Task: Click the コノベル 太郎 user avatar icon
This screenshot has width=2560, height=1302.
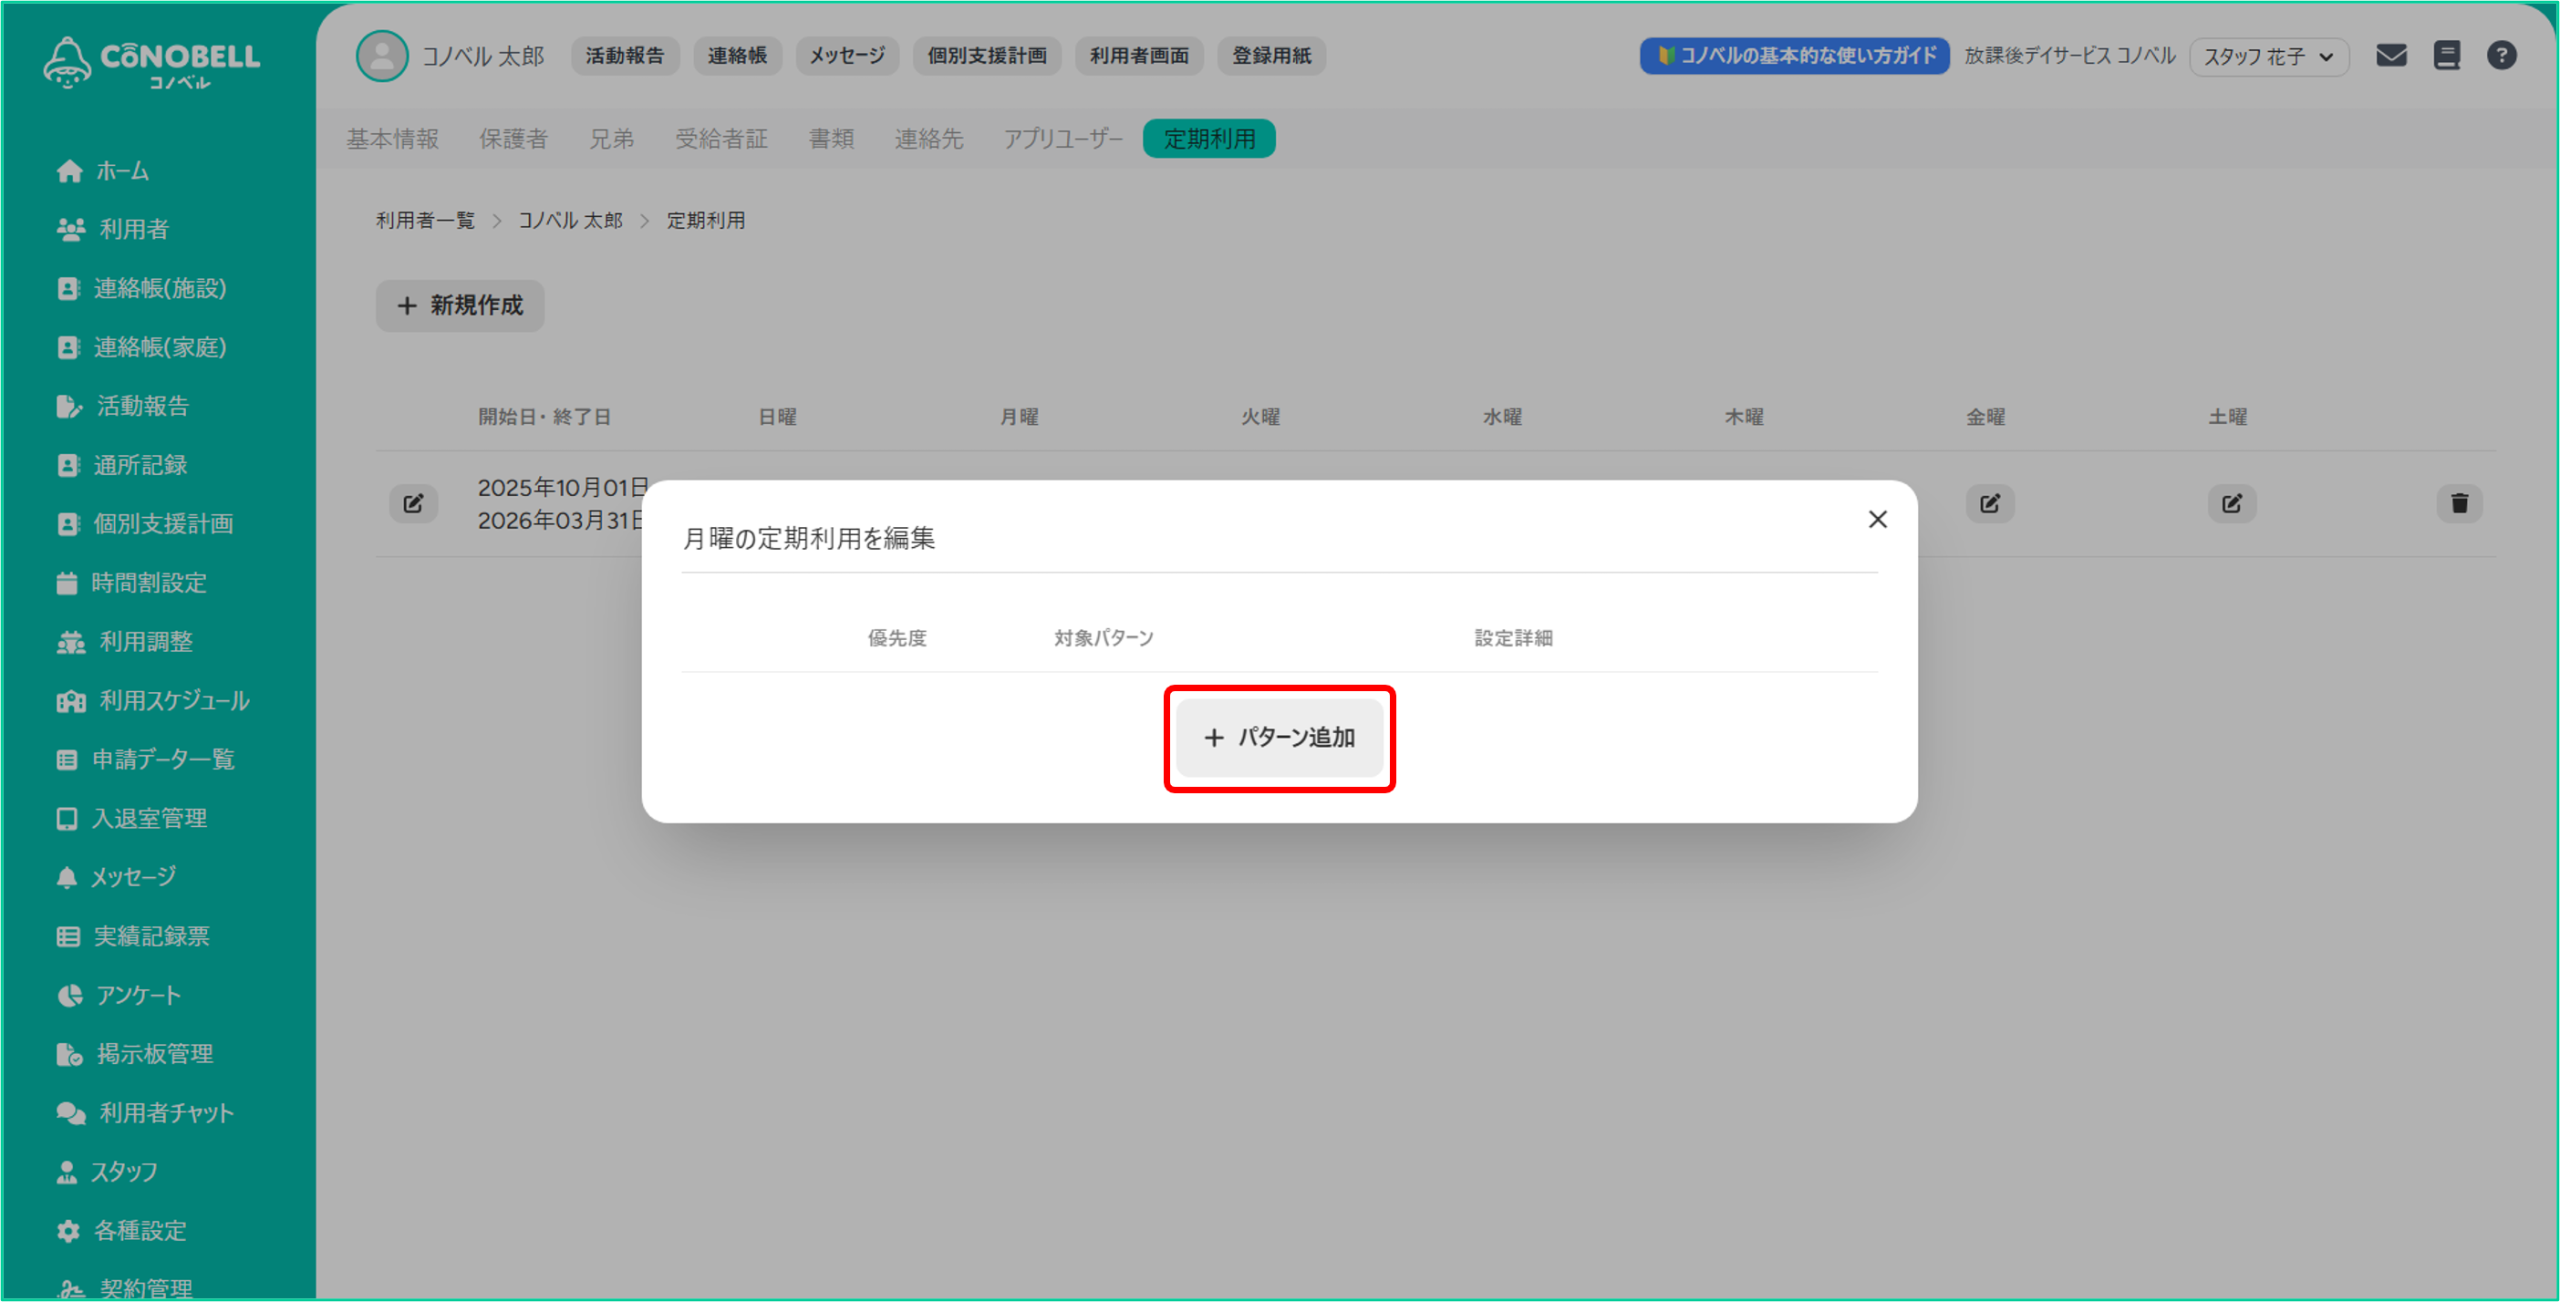Action: pyautogui.click(x=382, y=56)
